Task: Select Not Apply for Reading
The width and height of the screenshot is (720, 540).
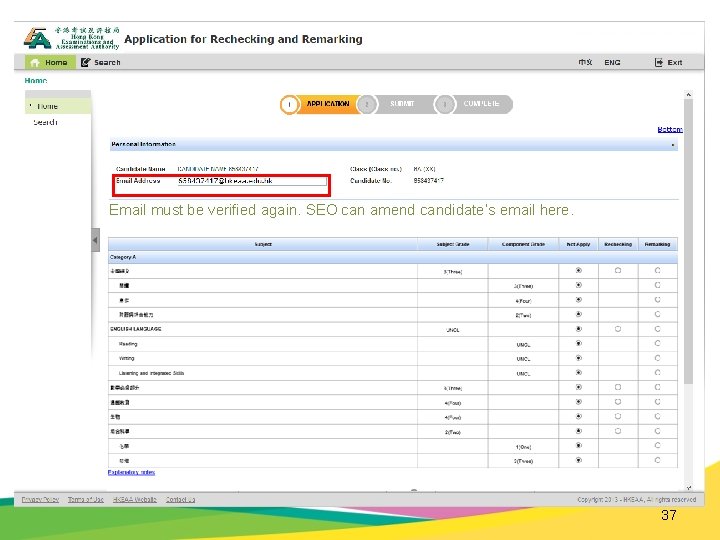Action: coord(579,343)
